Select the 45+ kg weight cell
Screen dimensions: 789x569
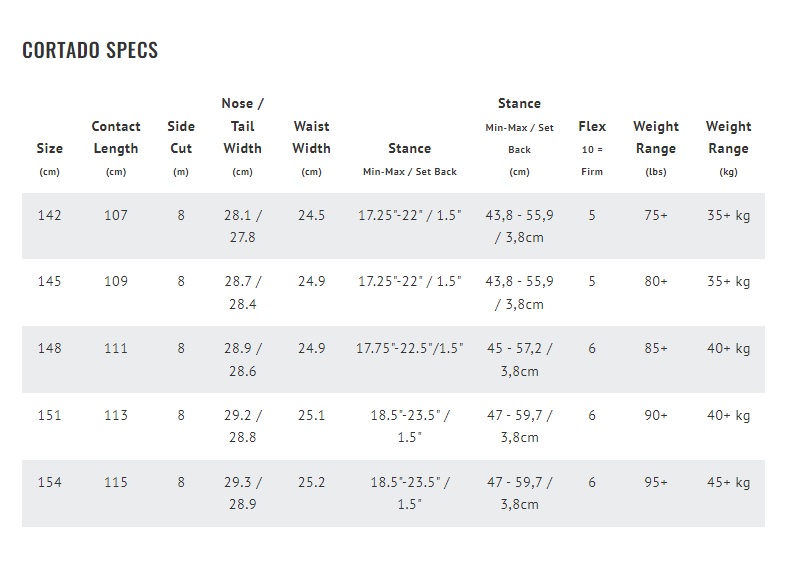(728, 482)
